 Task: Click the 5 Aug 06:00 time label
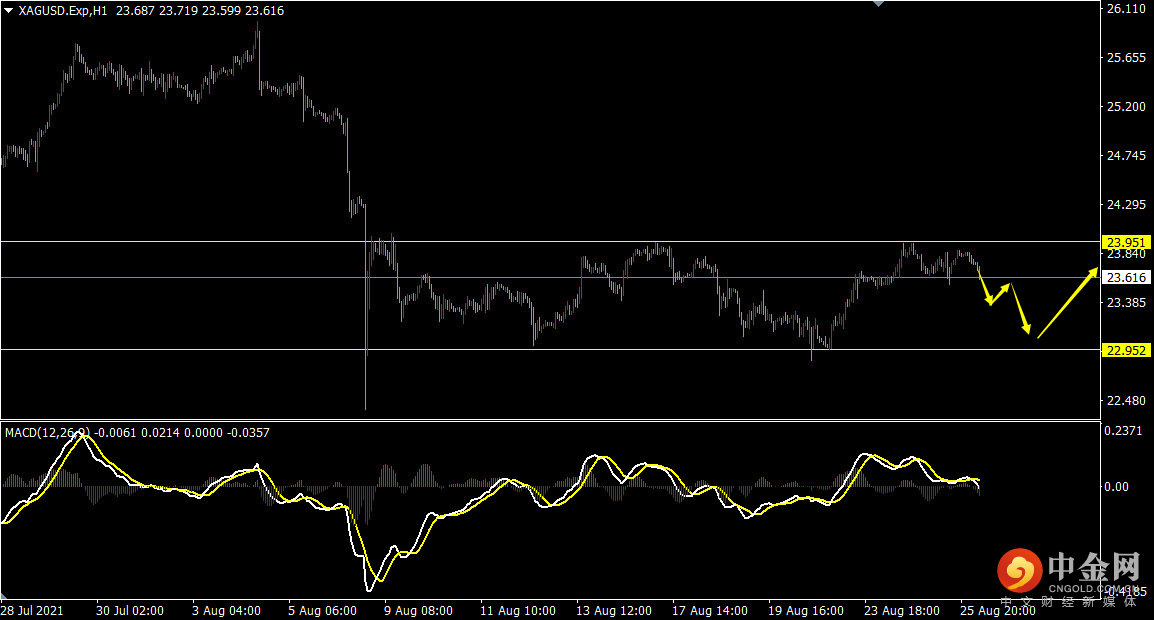(x=322, y=611)
